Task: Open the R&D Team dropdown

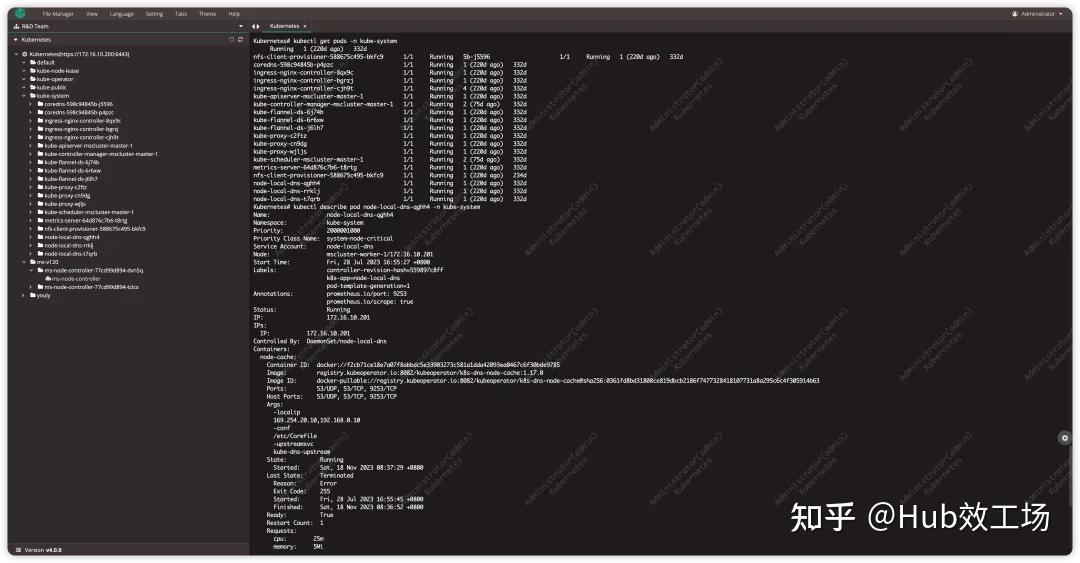Action: point(241,26)
